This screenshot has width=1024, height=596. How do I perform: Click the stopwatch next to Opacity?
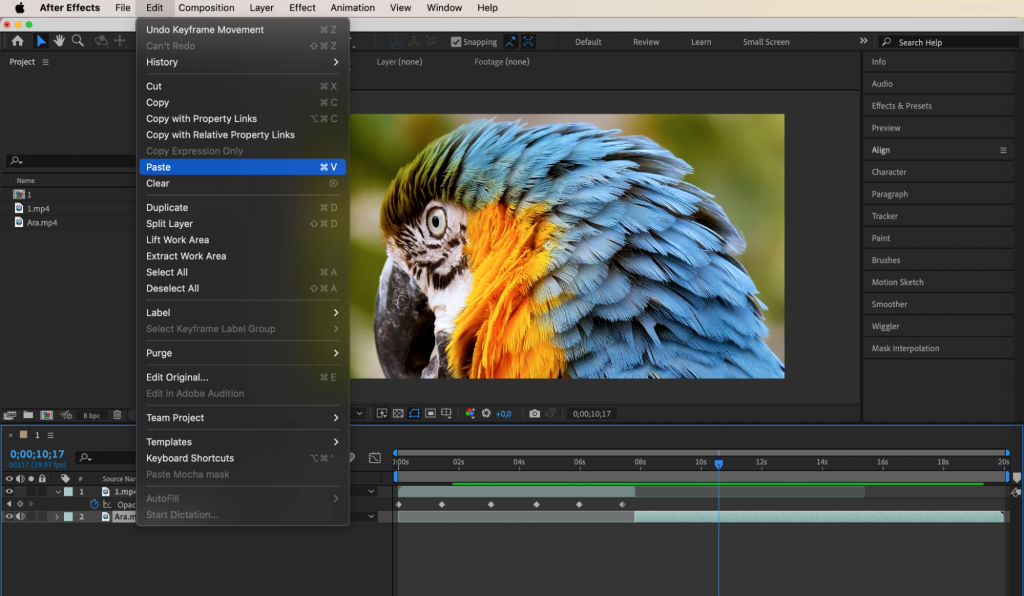pos(92,504)
